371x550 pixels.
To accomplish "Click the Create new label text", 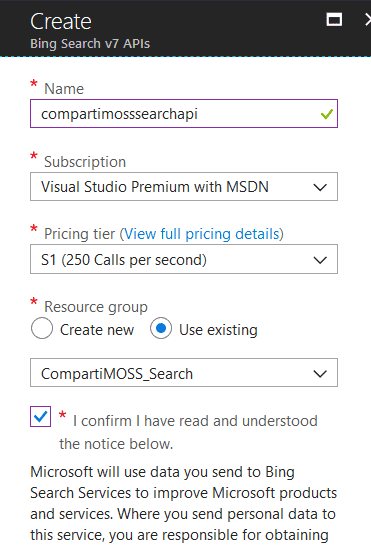I will click(x=97, y=330).
